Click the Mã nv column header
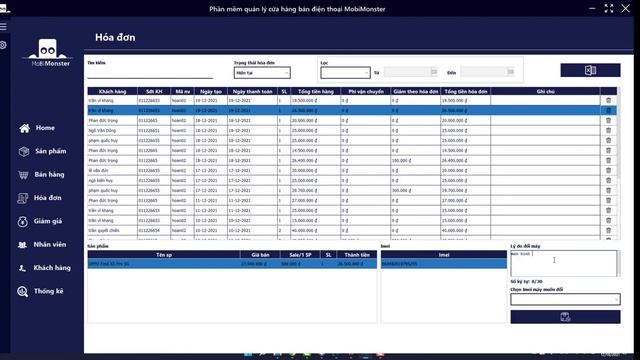The image size is (640, 360). [x=182, y=91]
